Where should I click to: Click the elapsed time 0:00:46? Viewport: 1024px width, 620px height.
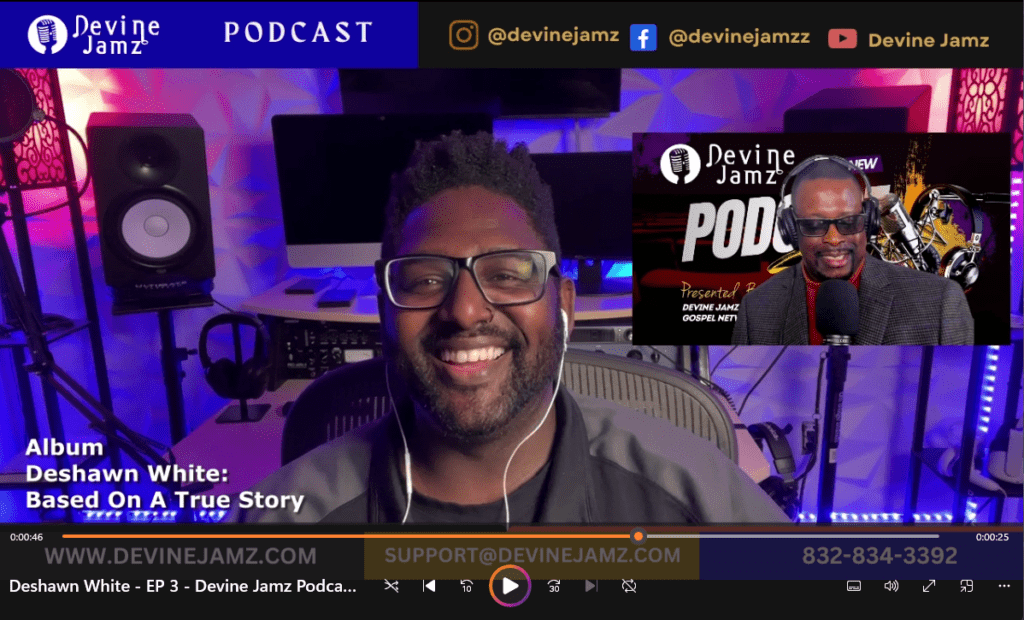(26, 537)
